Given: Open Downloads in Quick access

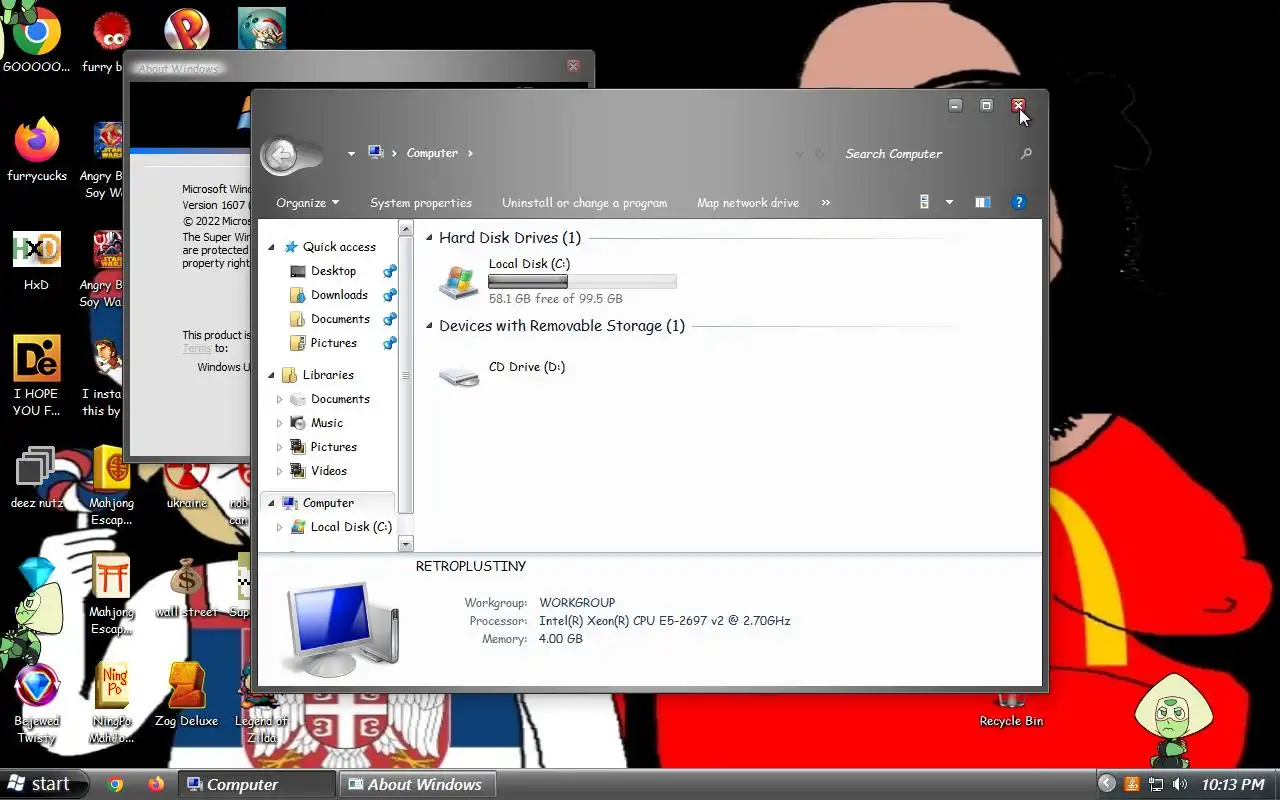Looking at the screenshot, I should pos(339,295).
